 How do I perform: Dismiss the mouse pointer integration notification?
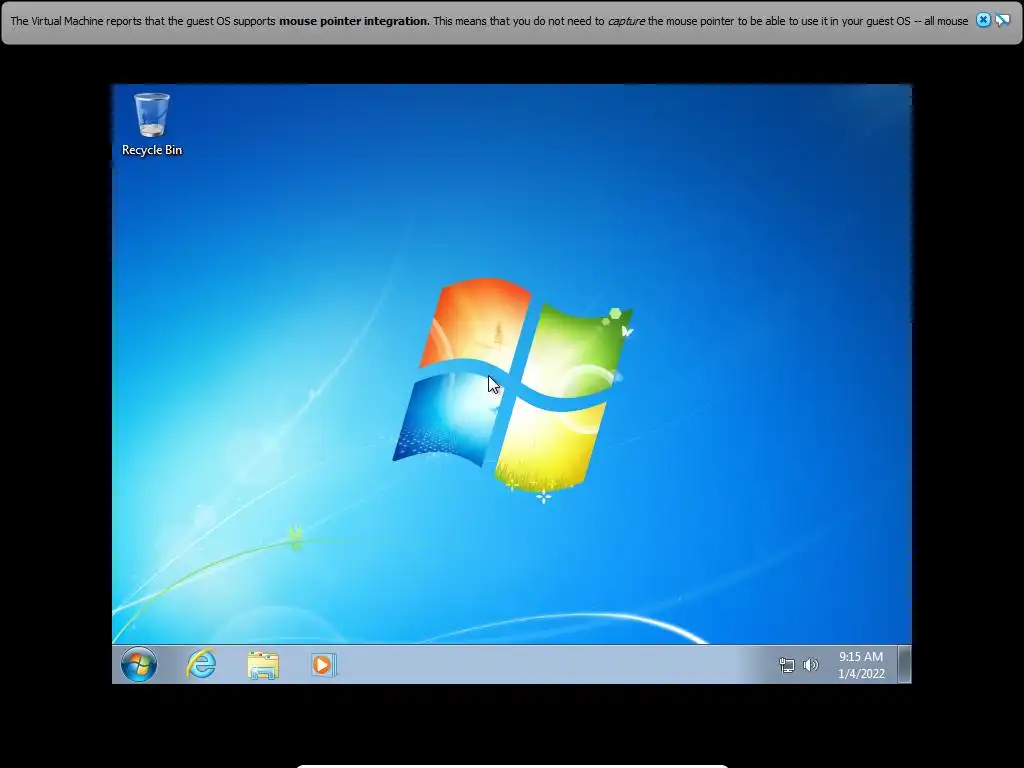pyautogui.click(x=983, y=20)
